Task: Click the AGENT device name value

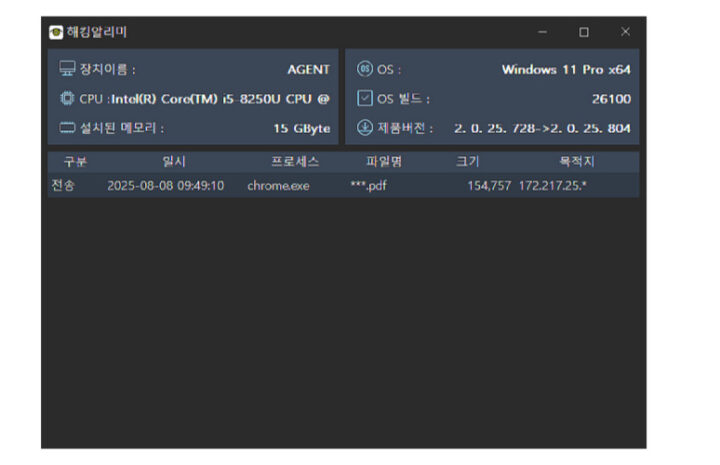Action: click(x=309, y=69)
